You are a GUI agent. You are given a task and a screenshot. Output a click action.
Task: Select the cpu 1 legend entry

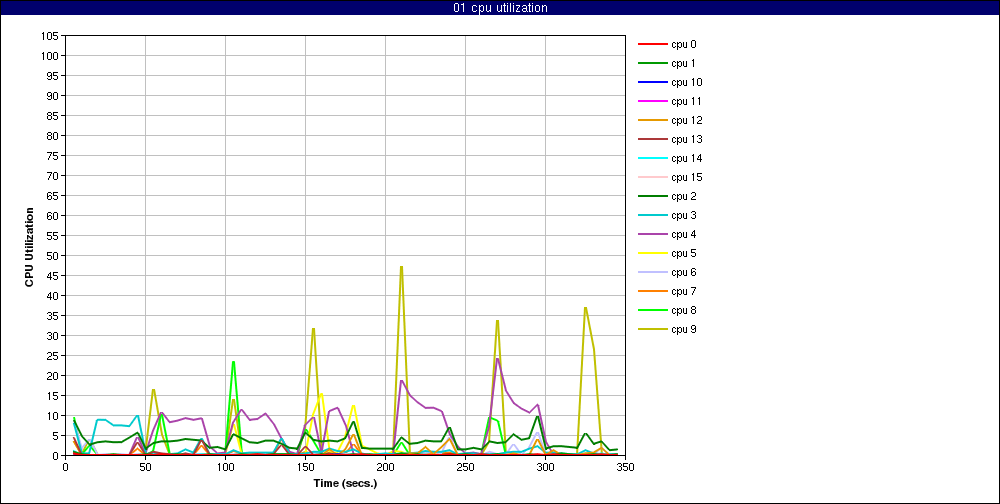(667, 63)
